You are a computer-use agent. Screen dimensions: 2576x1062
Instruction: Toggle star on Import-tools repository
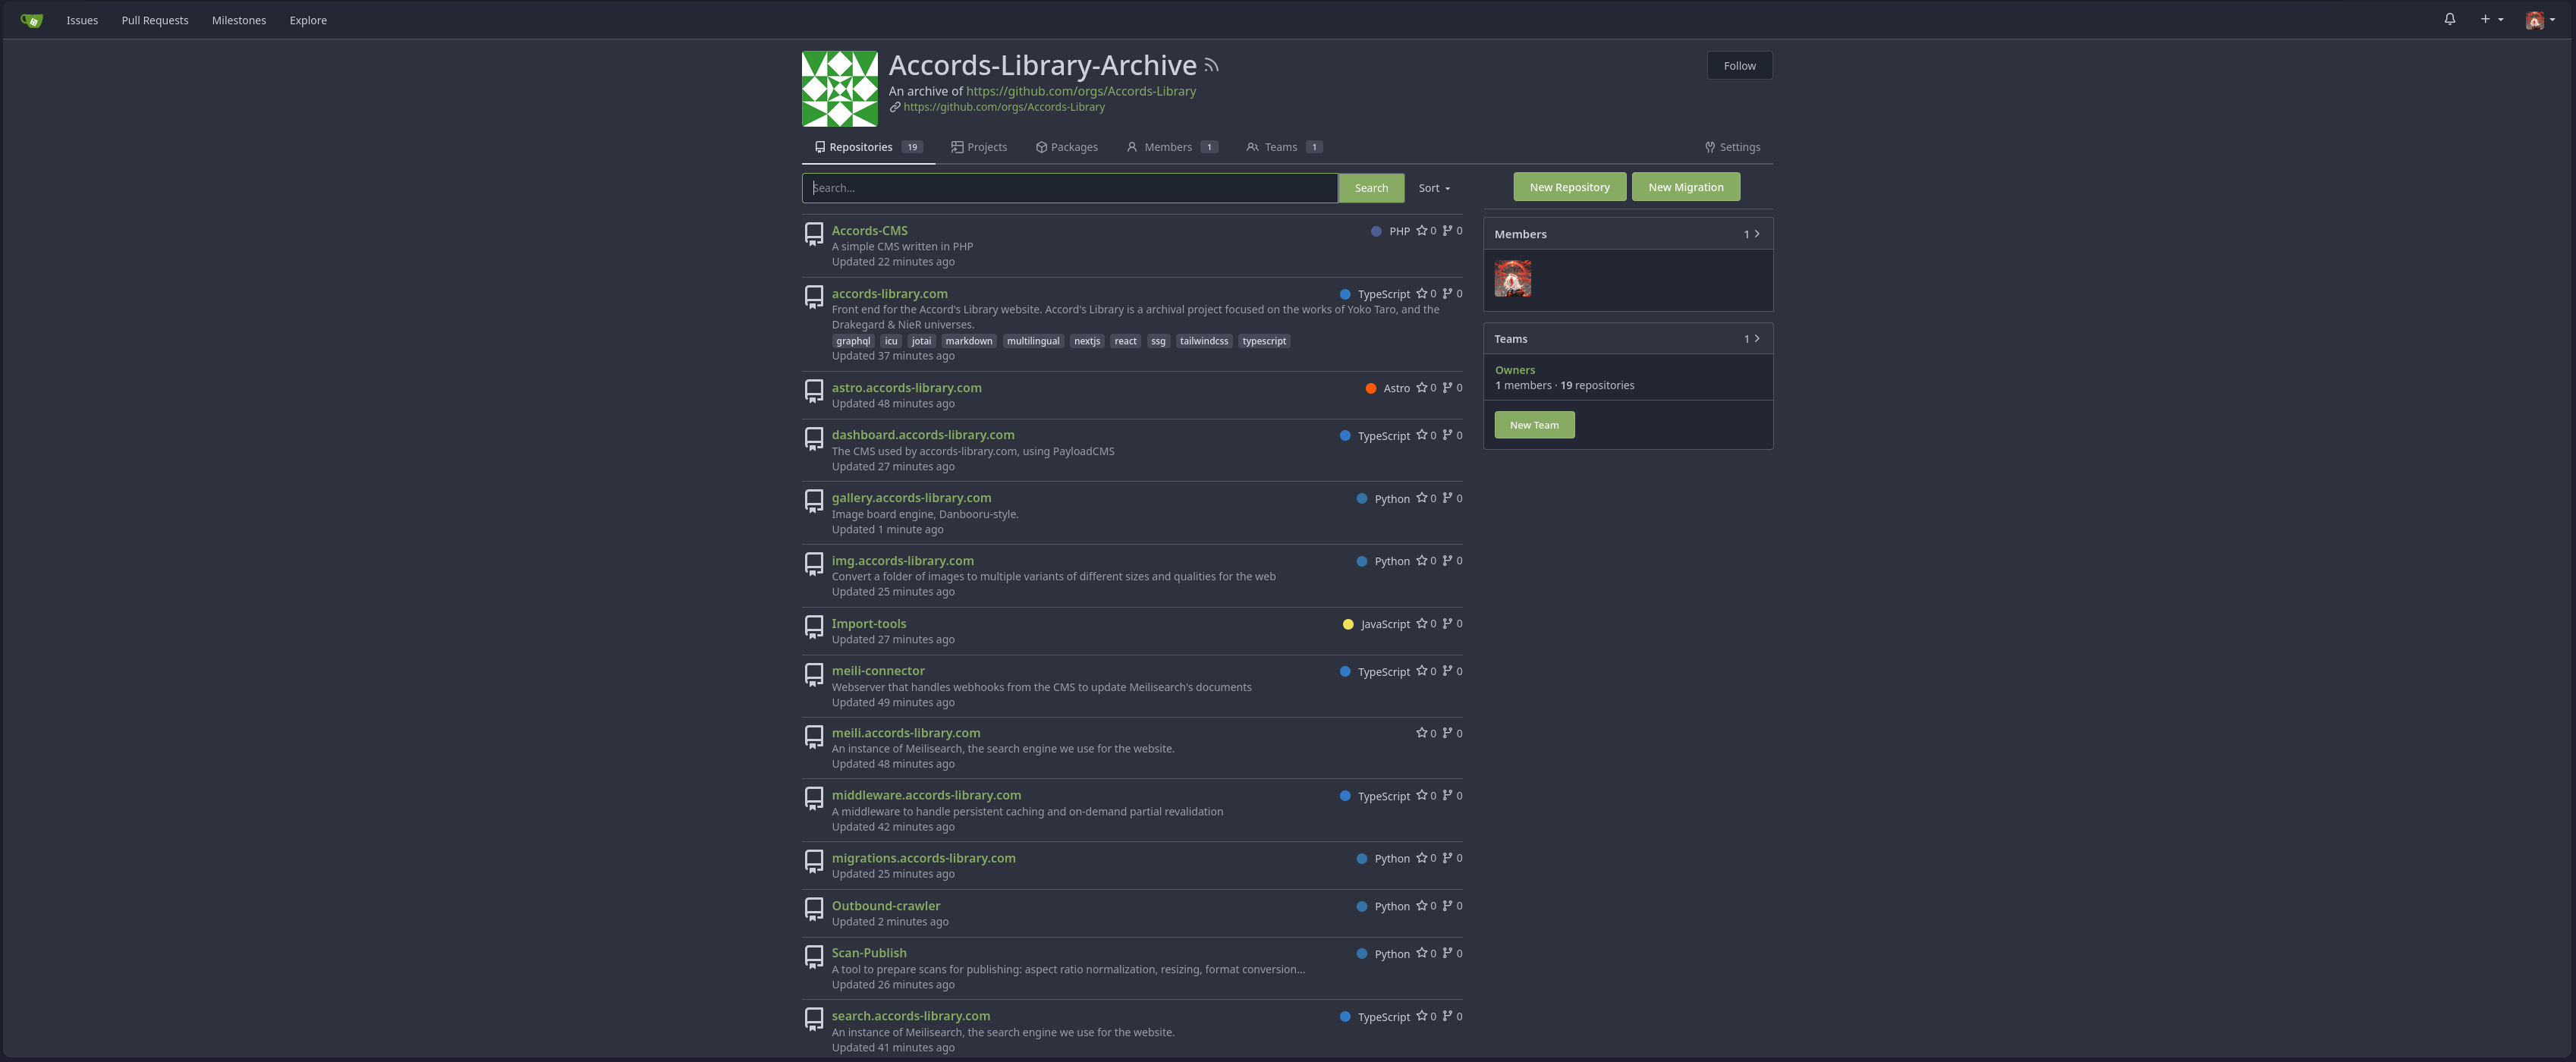(x=1421, y=625)
